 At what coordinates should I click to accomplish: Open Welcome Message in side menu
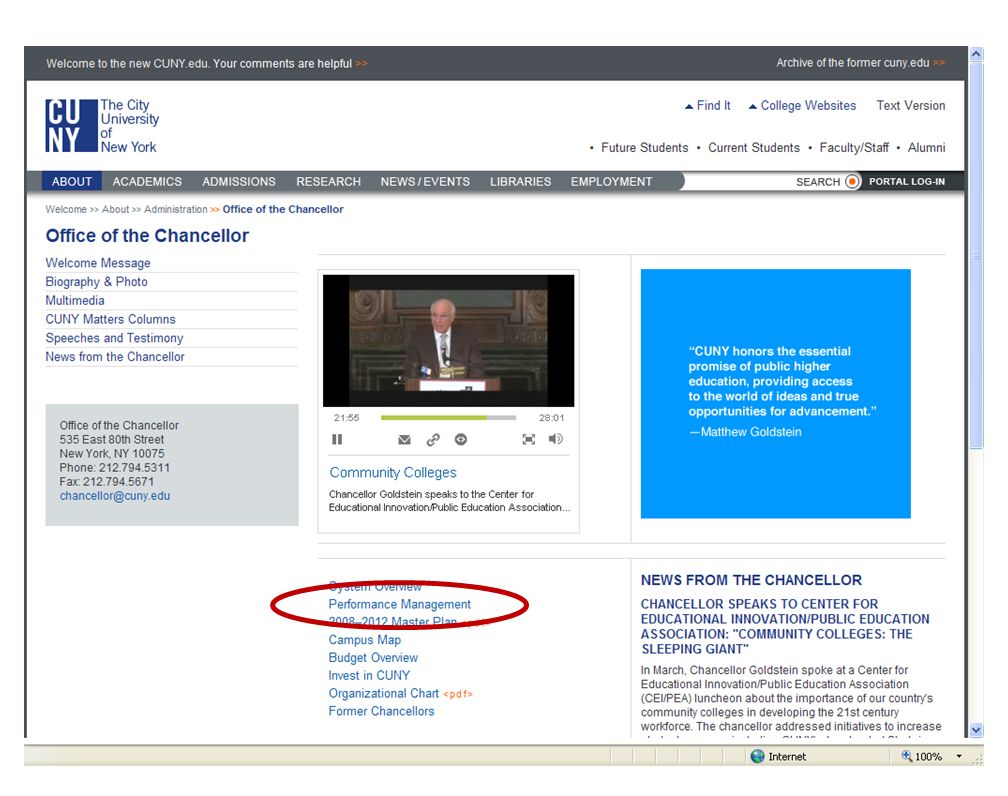(x=98, y=263)
